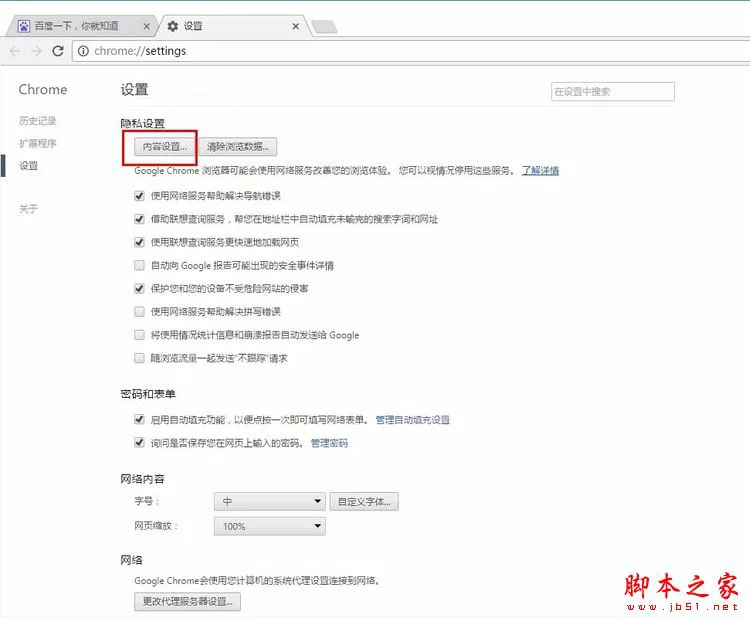Open 管理密码 link

(329, 443)
